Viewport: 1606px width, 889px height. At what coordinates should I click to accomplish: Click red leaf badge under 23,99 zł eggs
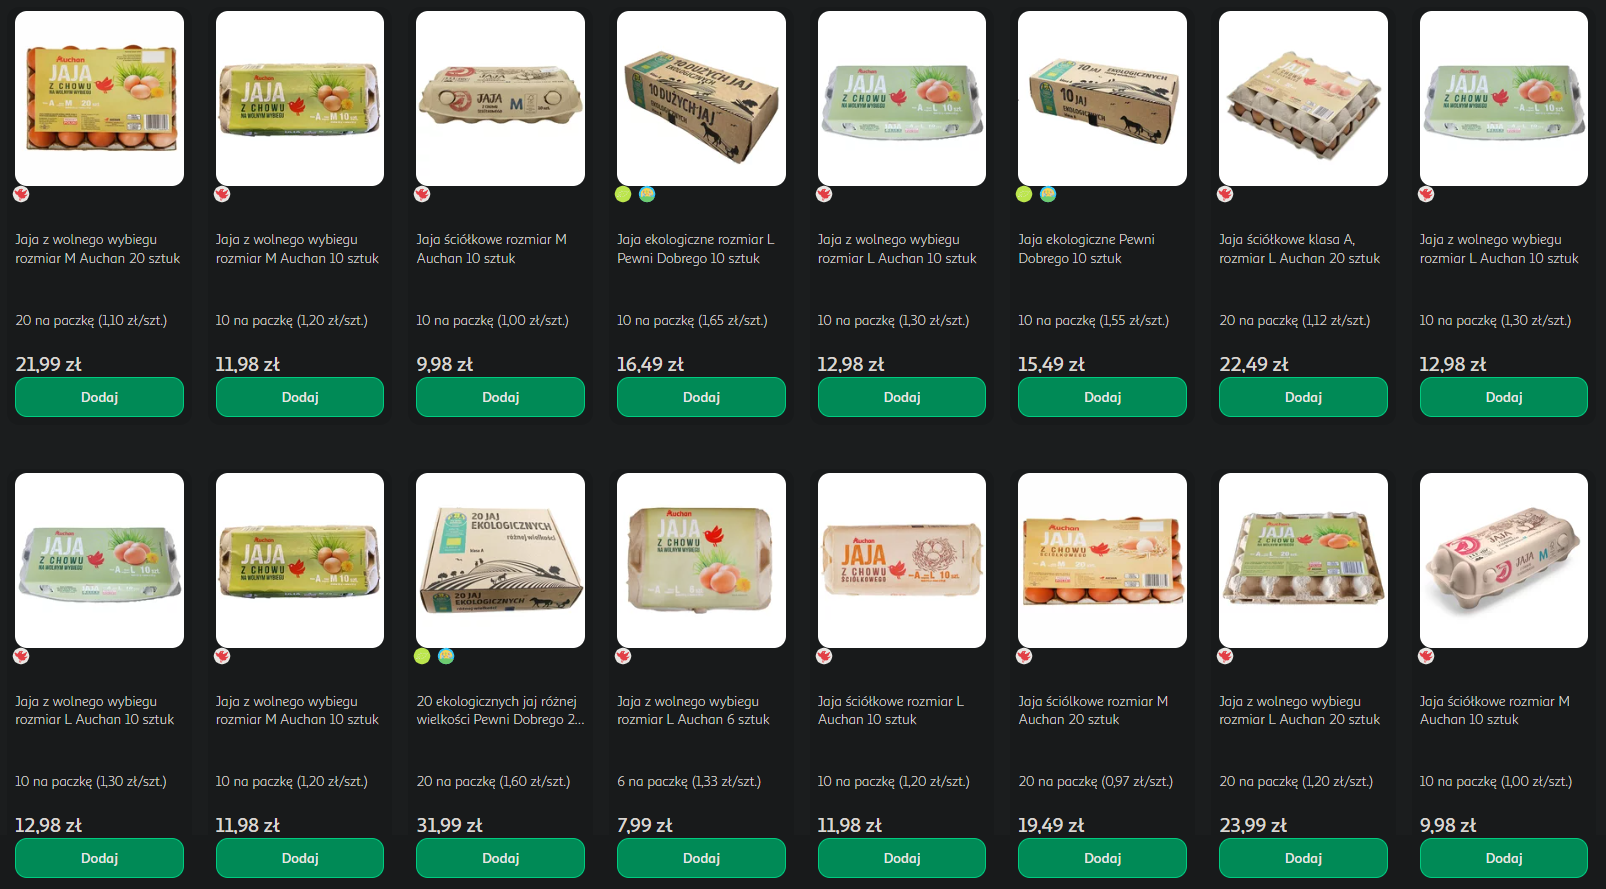tap(1225, 656)
